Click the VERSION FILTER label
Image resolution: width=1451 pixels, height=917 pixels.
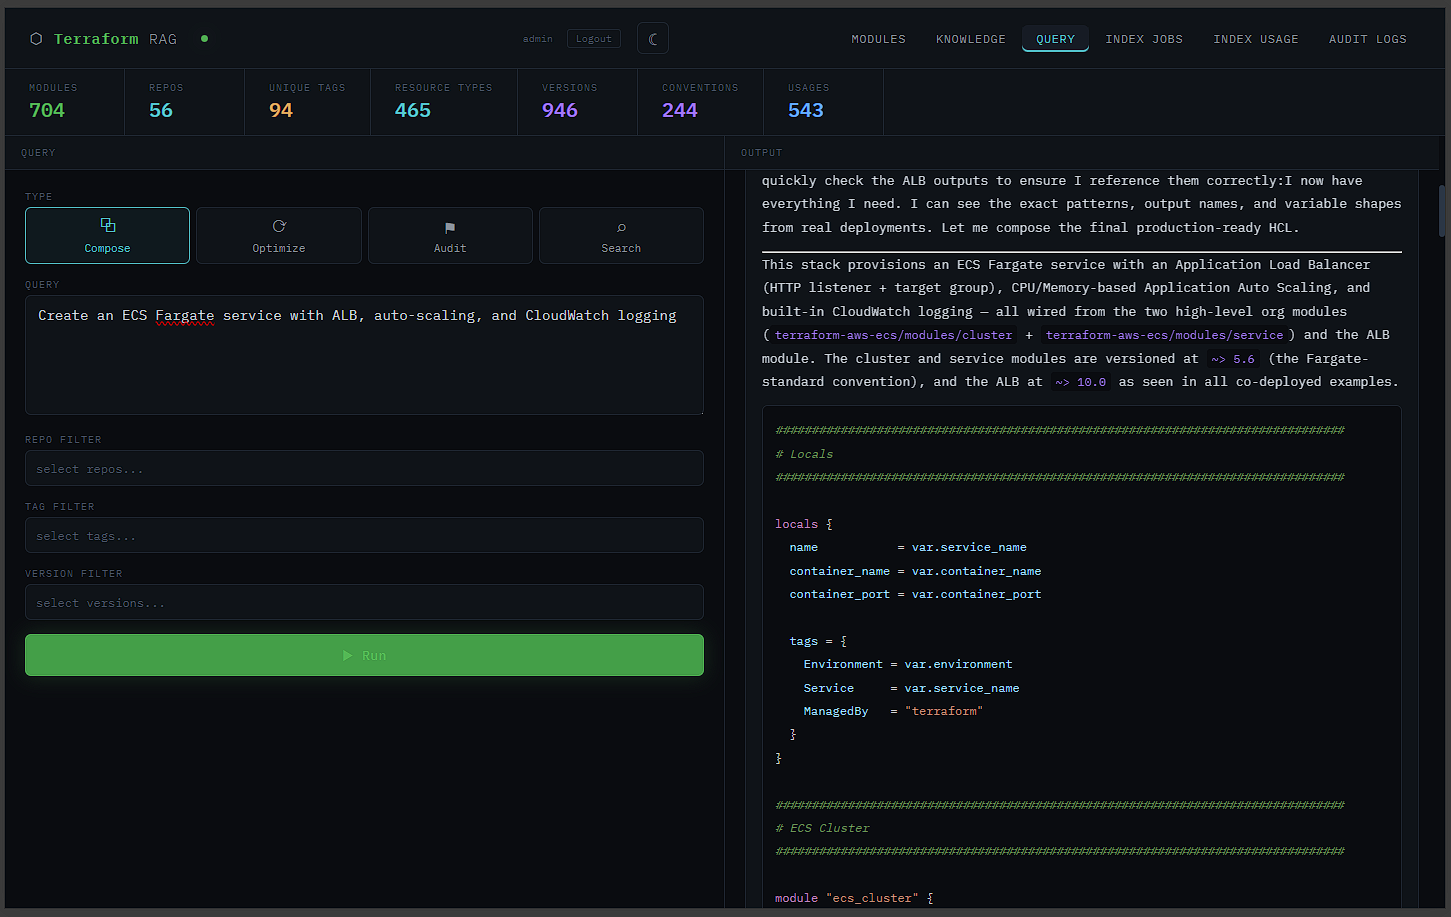click(x=74, y=574)
